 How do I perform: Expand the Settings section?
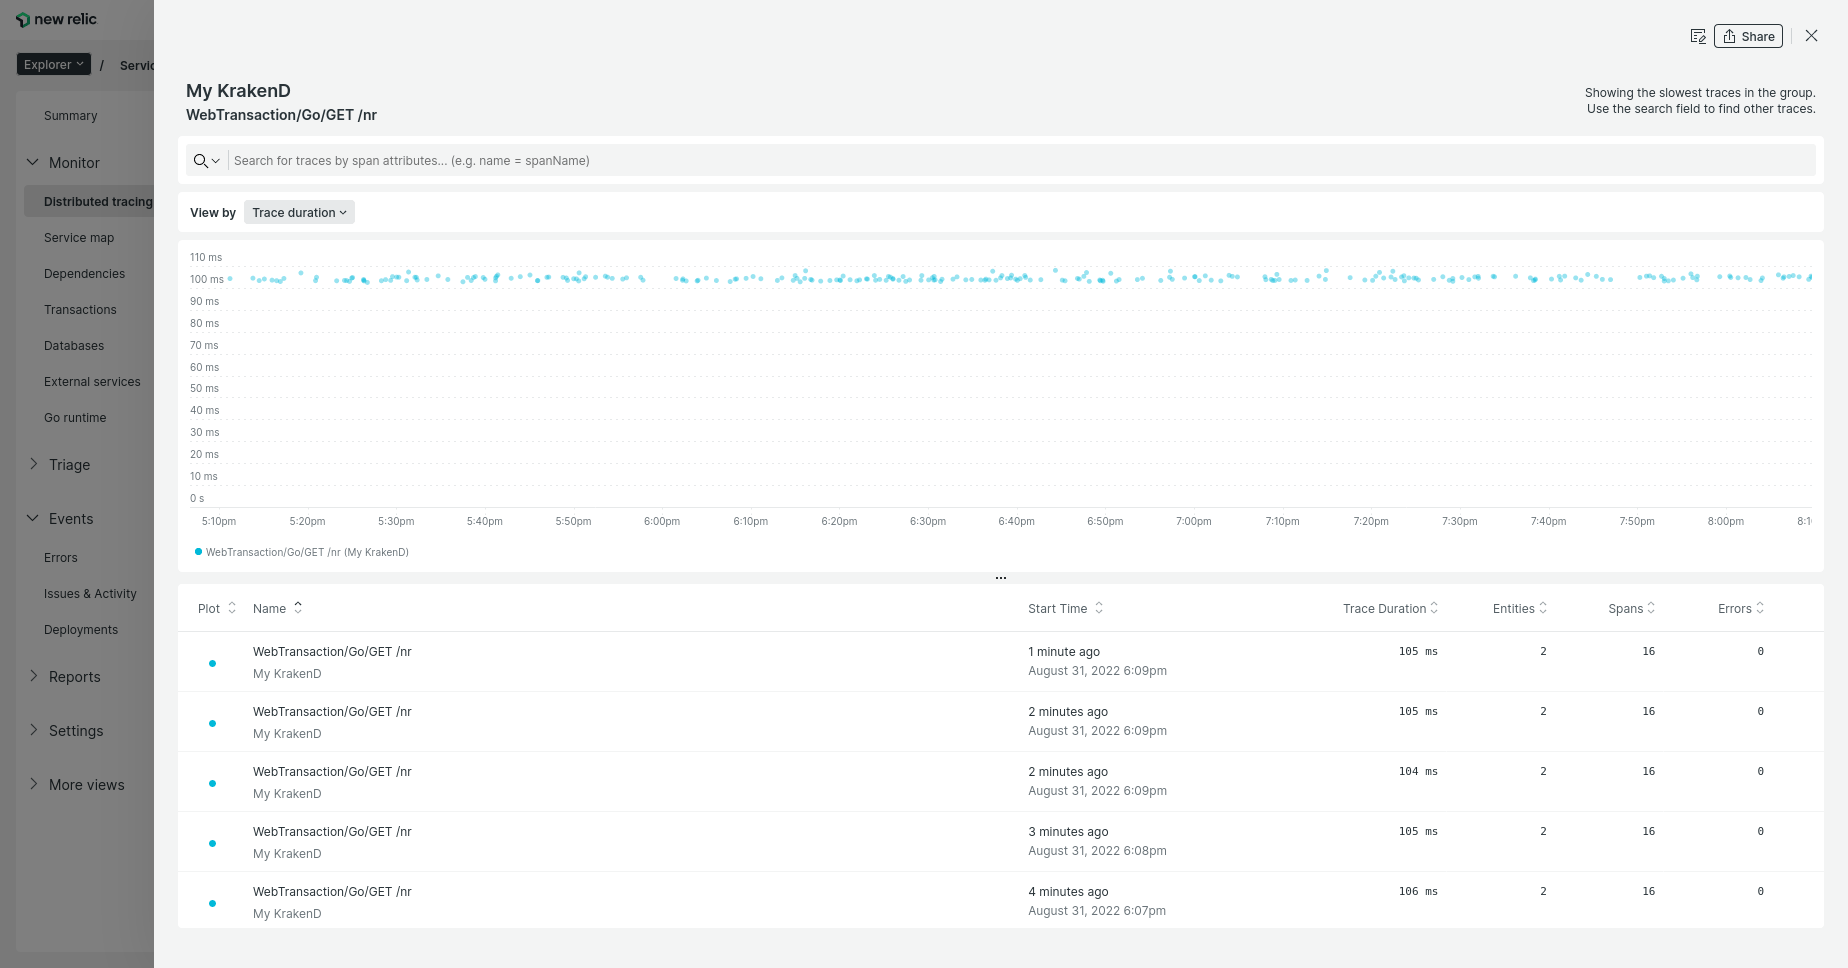tap(33, 730)
